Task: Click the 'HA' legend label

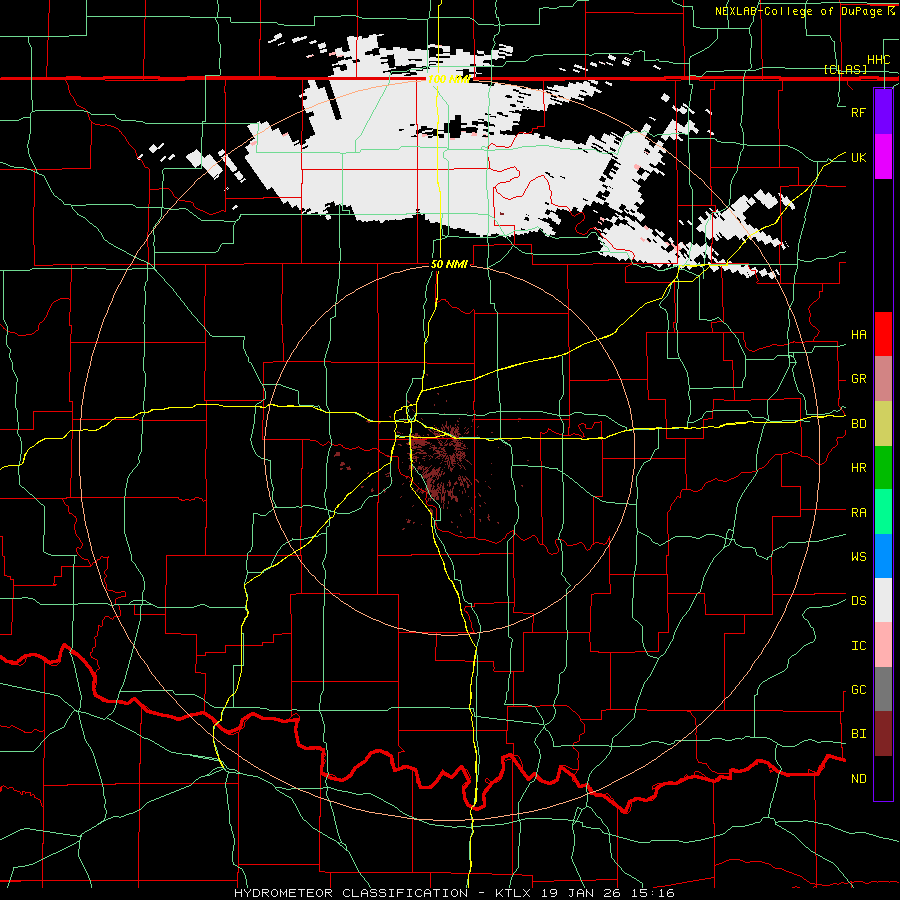Action: tap(858, 334)
